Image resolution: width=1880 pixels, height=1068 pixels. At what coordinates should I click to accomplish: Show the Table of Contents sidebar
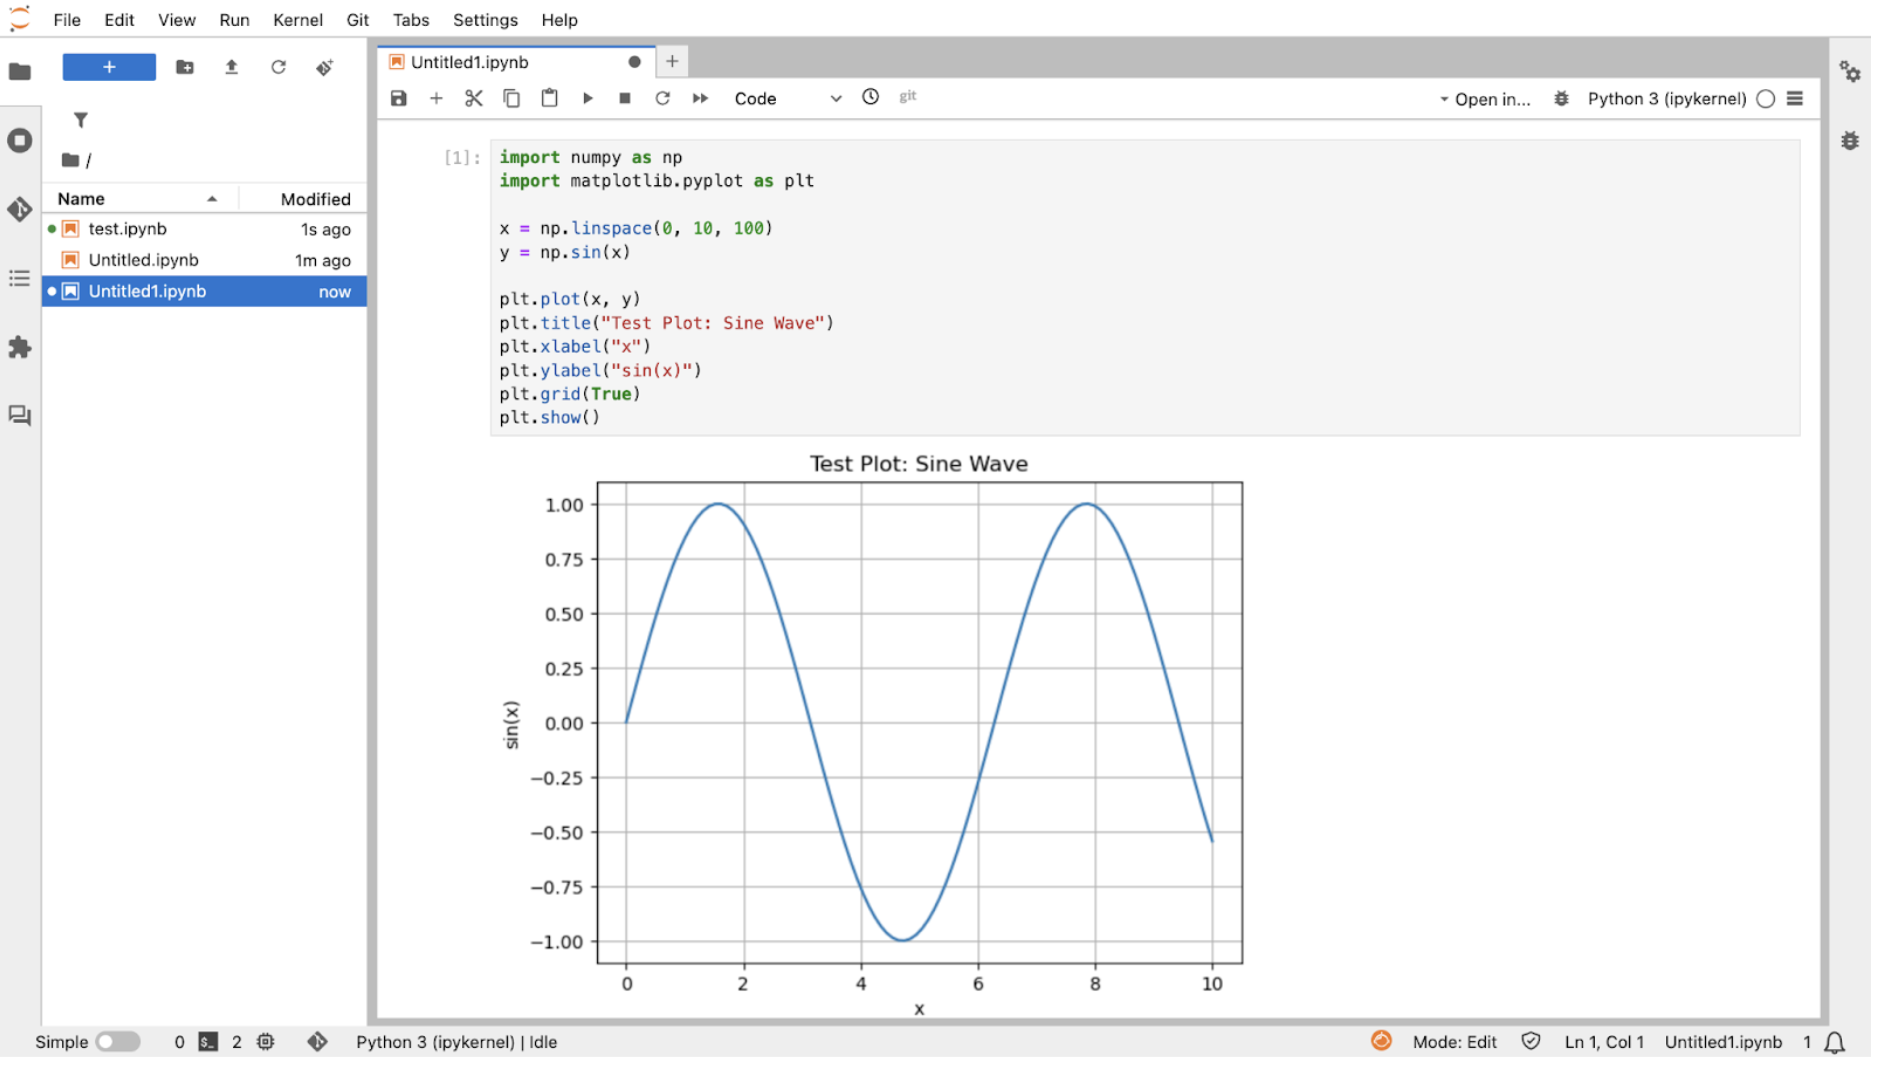click(x=20, y=278)
